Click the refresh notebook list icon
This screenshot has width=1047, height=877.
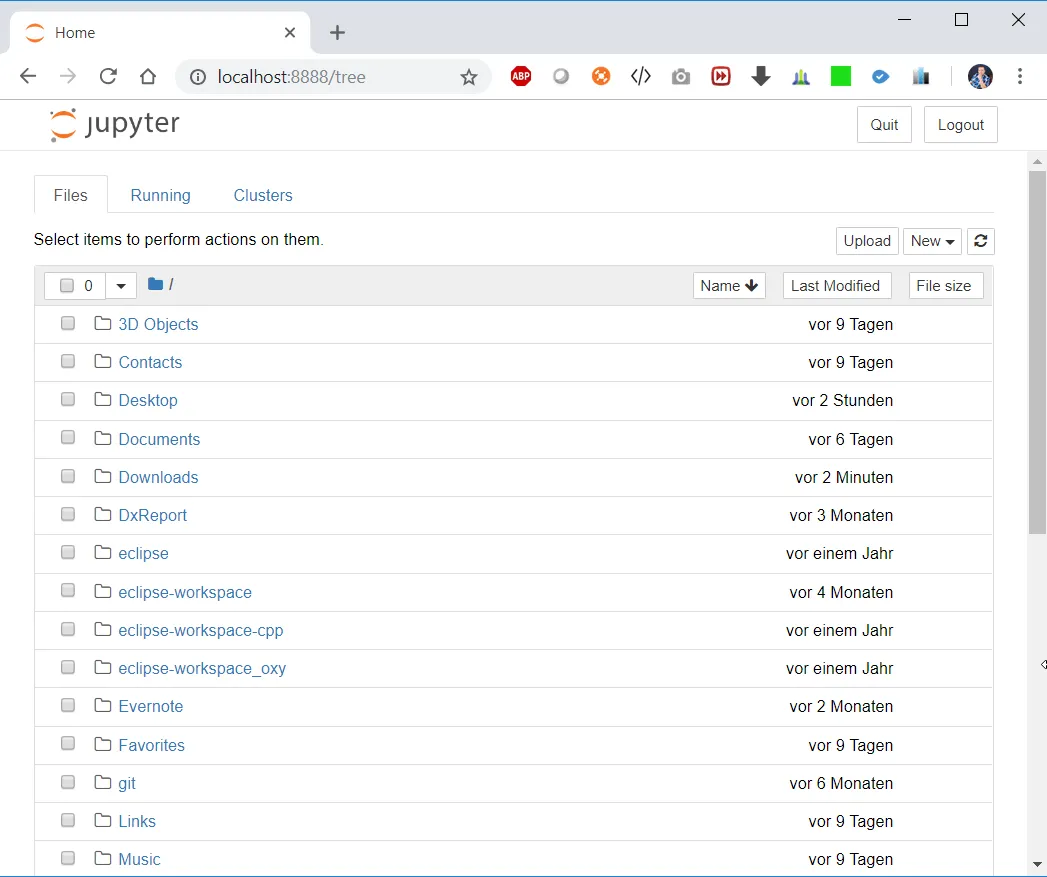click(x=980, y=241)
